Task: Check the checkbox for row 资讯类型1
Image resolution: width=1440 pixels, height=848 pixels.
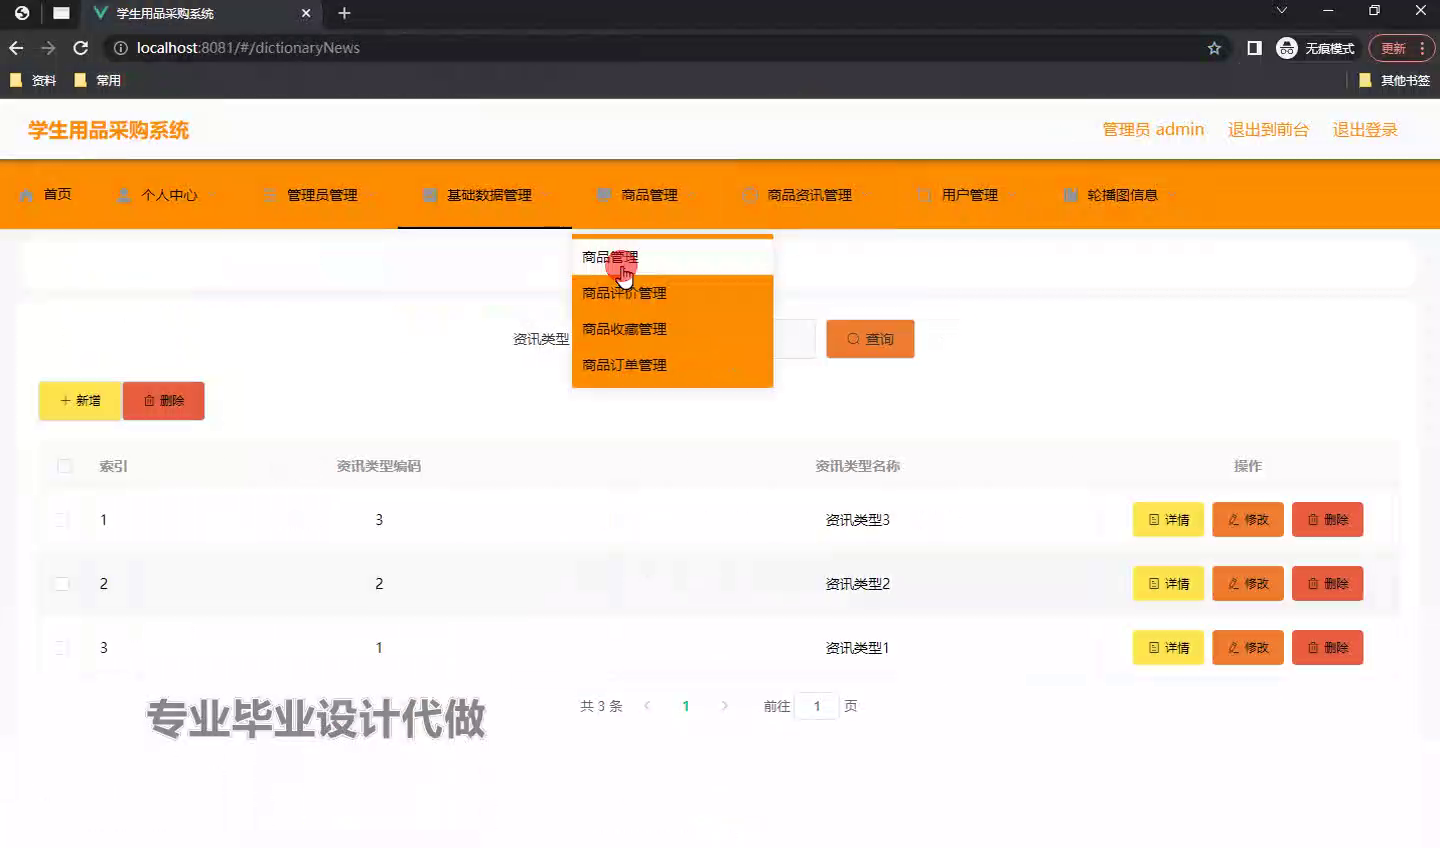Action: click(x=62, y=648)
